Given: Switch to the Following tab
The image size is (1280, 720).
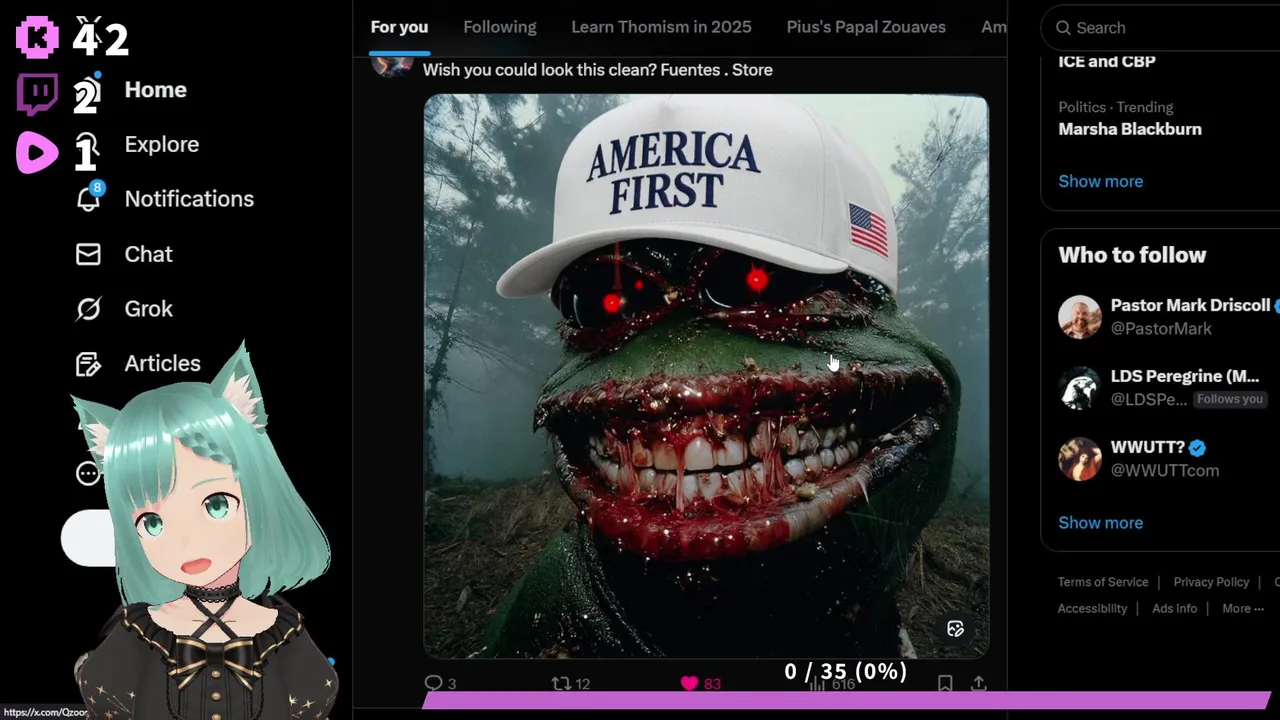Looking at the screenshot, I should (499, 27).
